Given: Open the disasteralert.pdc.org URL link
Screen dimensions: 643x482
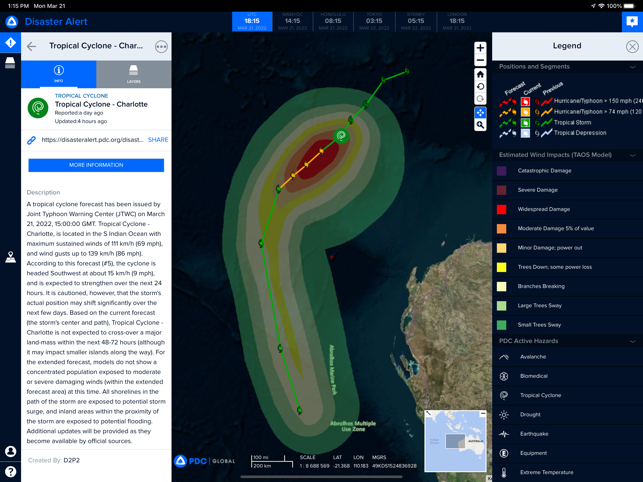Looking at the screenshot, I should pos(92,140).
